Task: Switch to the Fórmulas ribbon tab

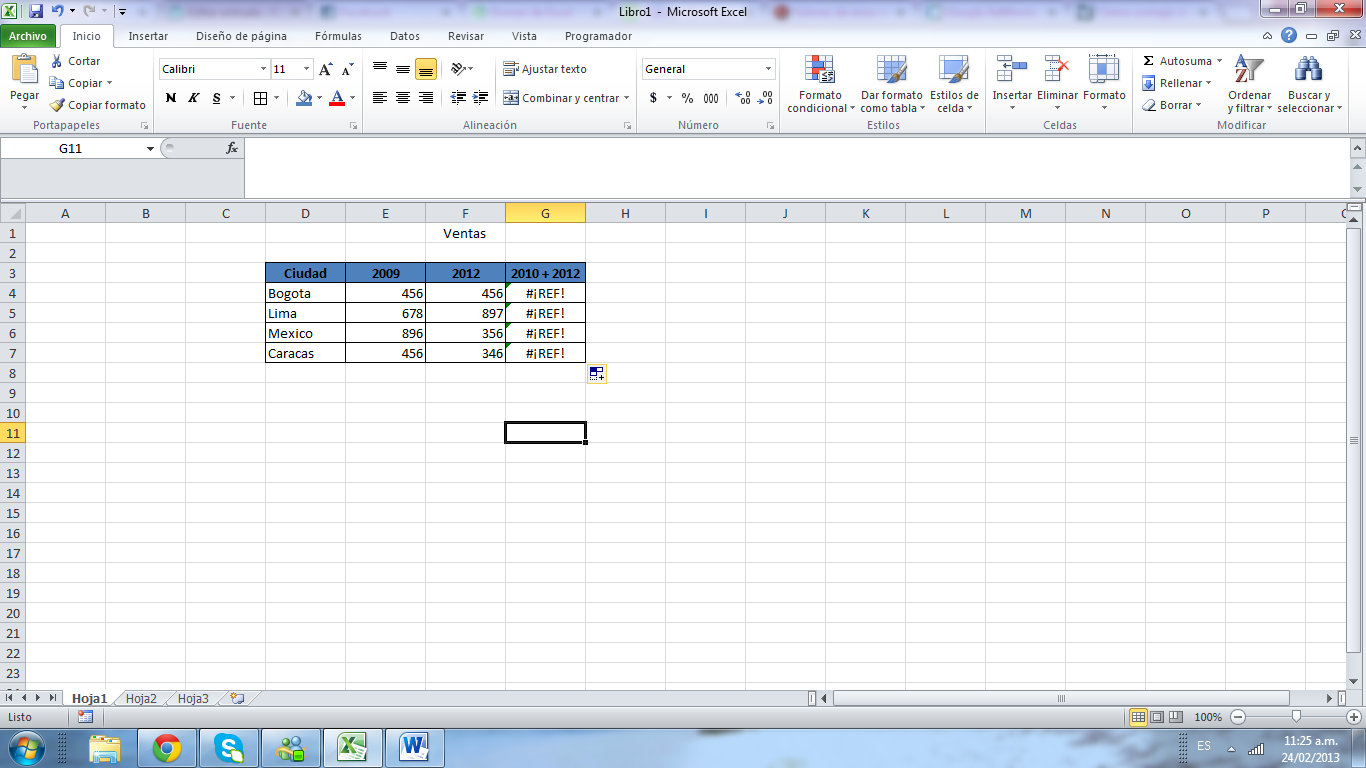Action: (338, 36)
